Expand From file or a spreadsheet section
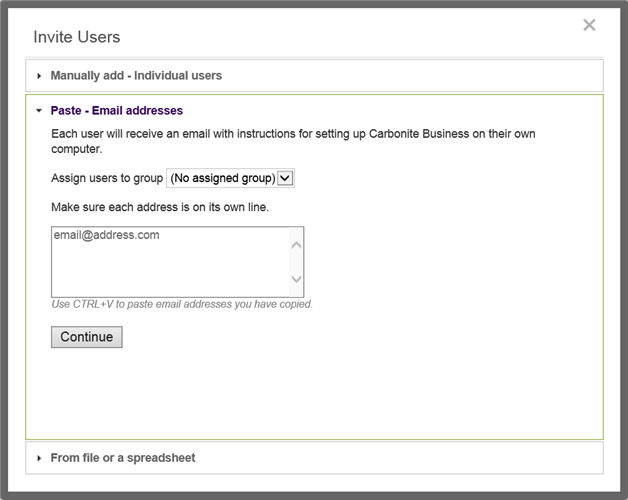The width and height of the screenshot is (628, 500). pos(314,458)
